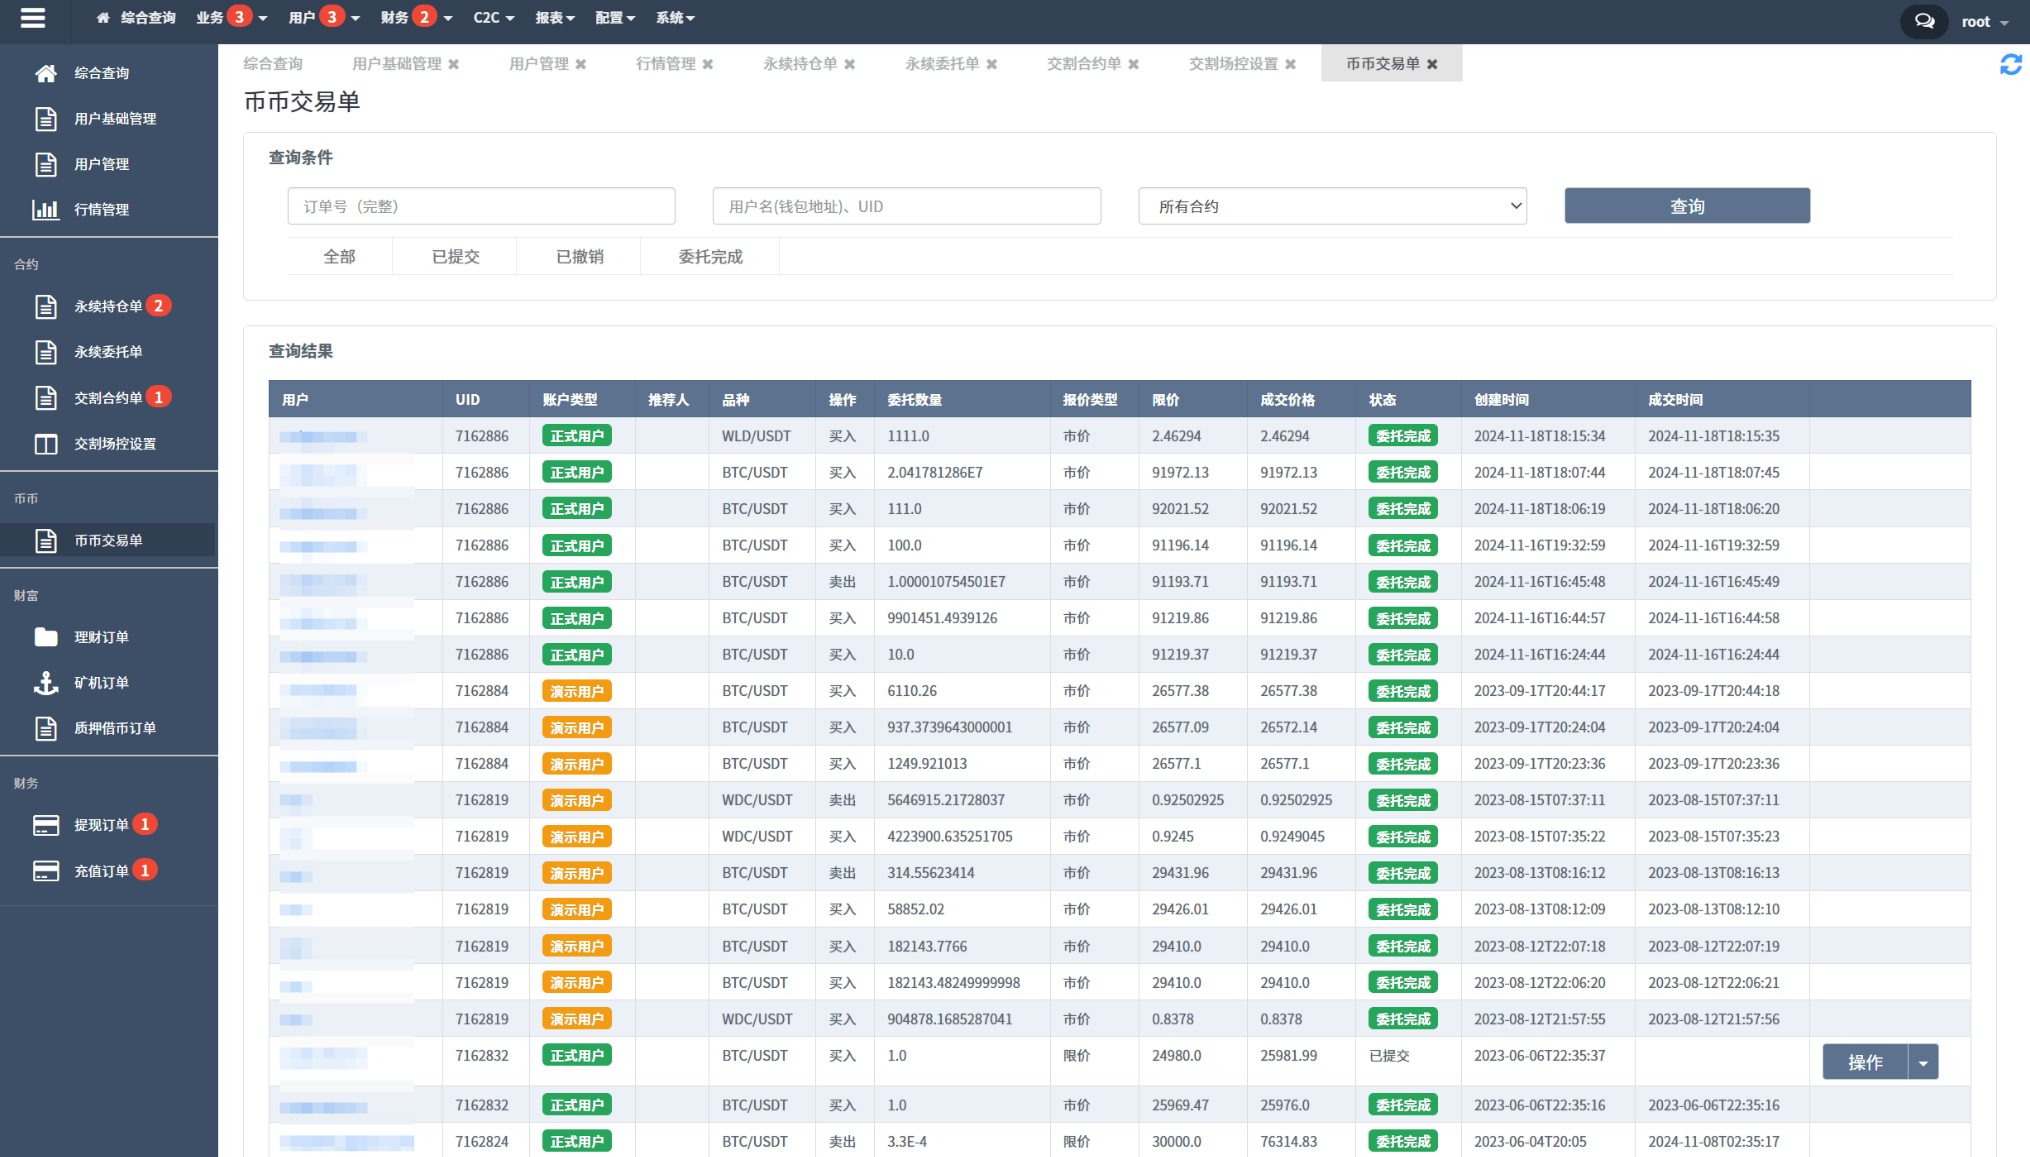Click the quantity value 5646915.21728037
2030x1157 pixels.
[x=946, y=800]
